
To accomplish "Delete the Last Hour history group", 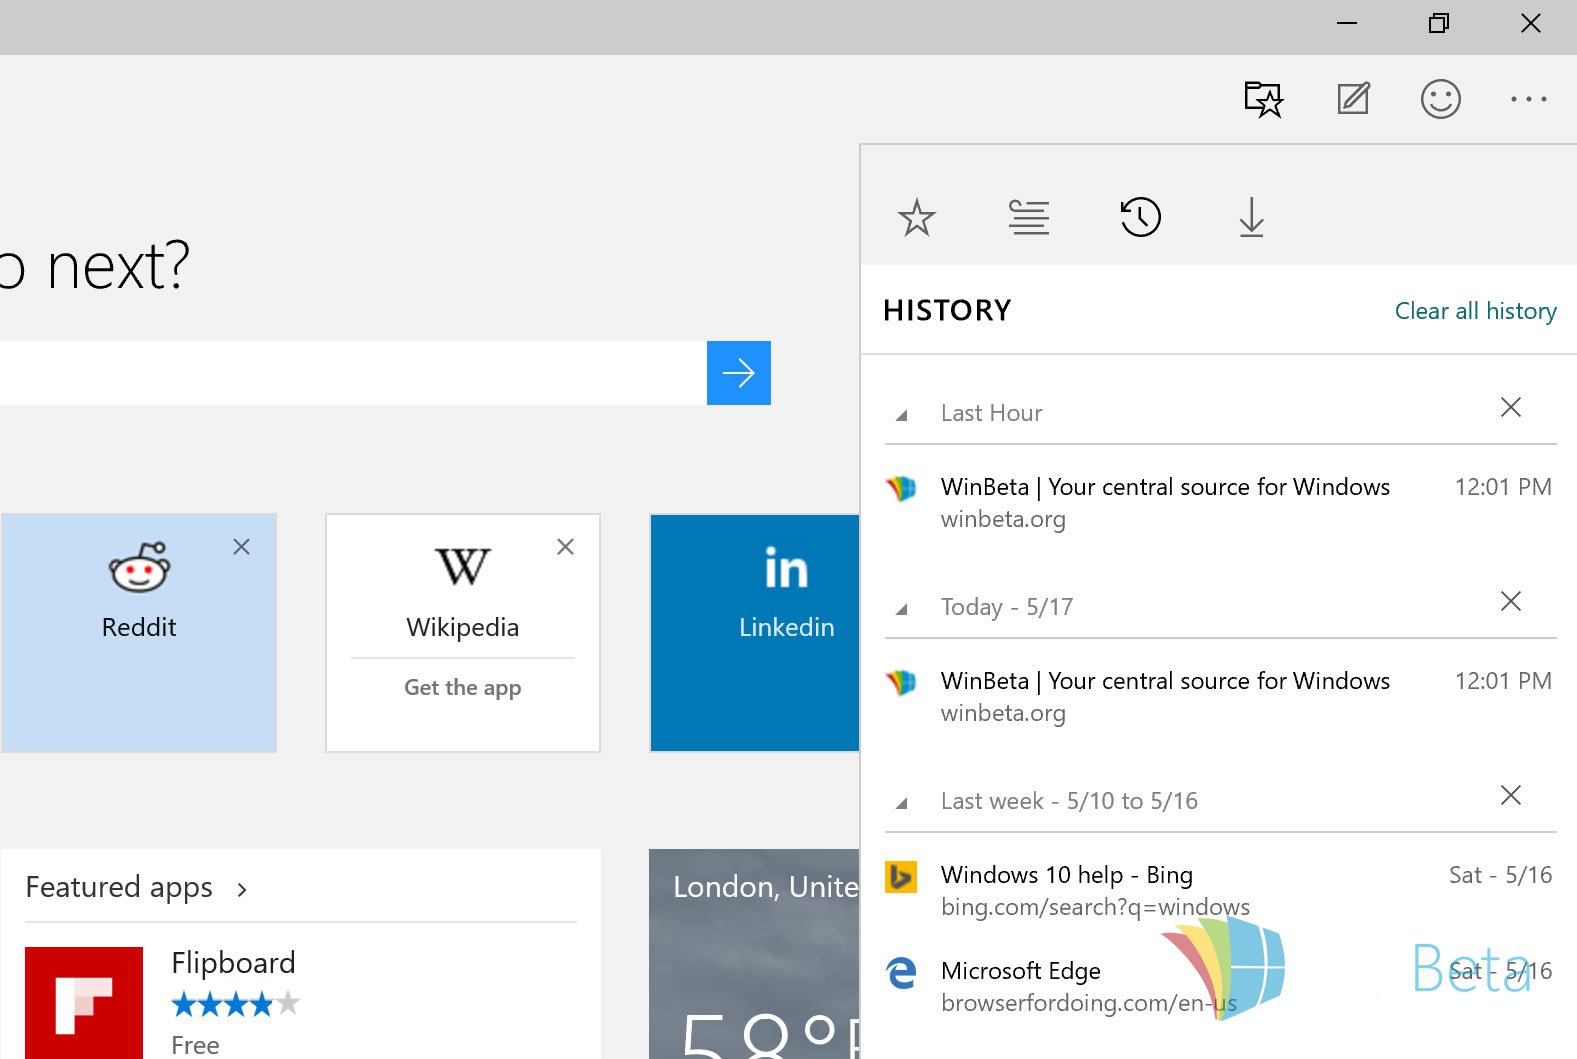I will (1510, 407).
